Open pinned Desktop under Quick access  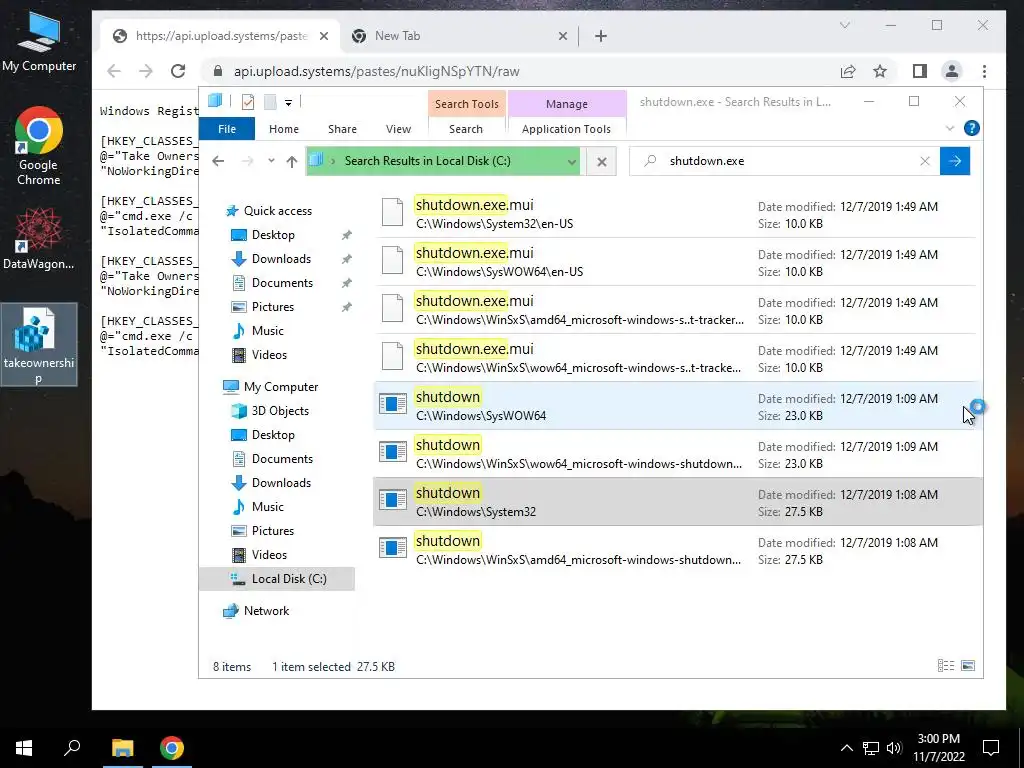point(273,235)
